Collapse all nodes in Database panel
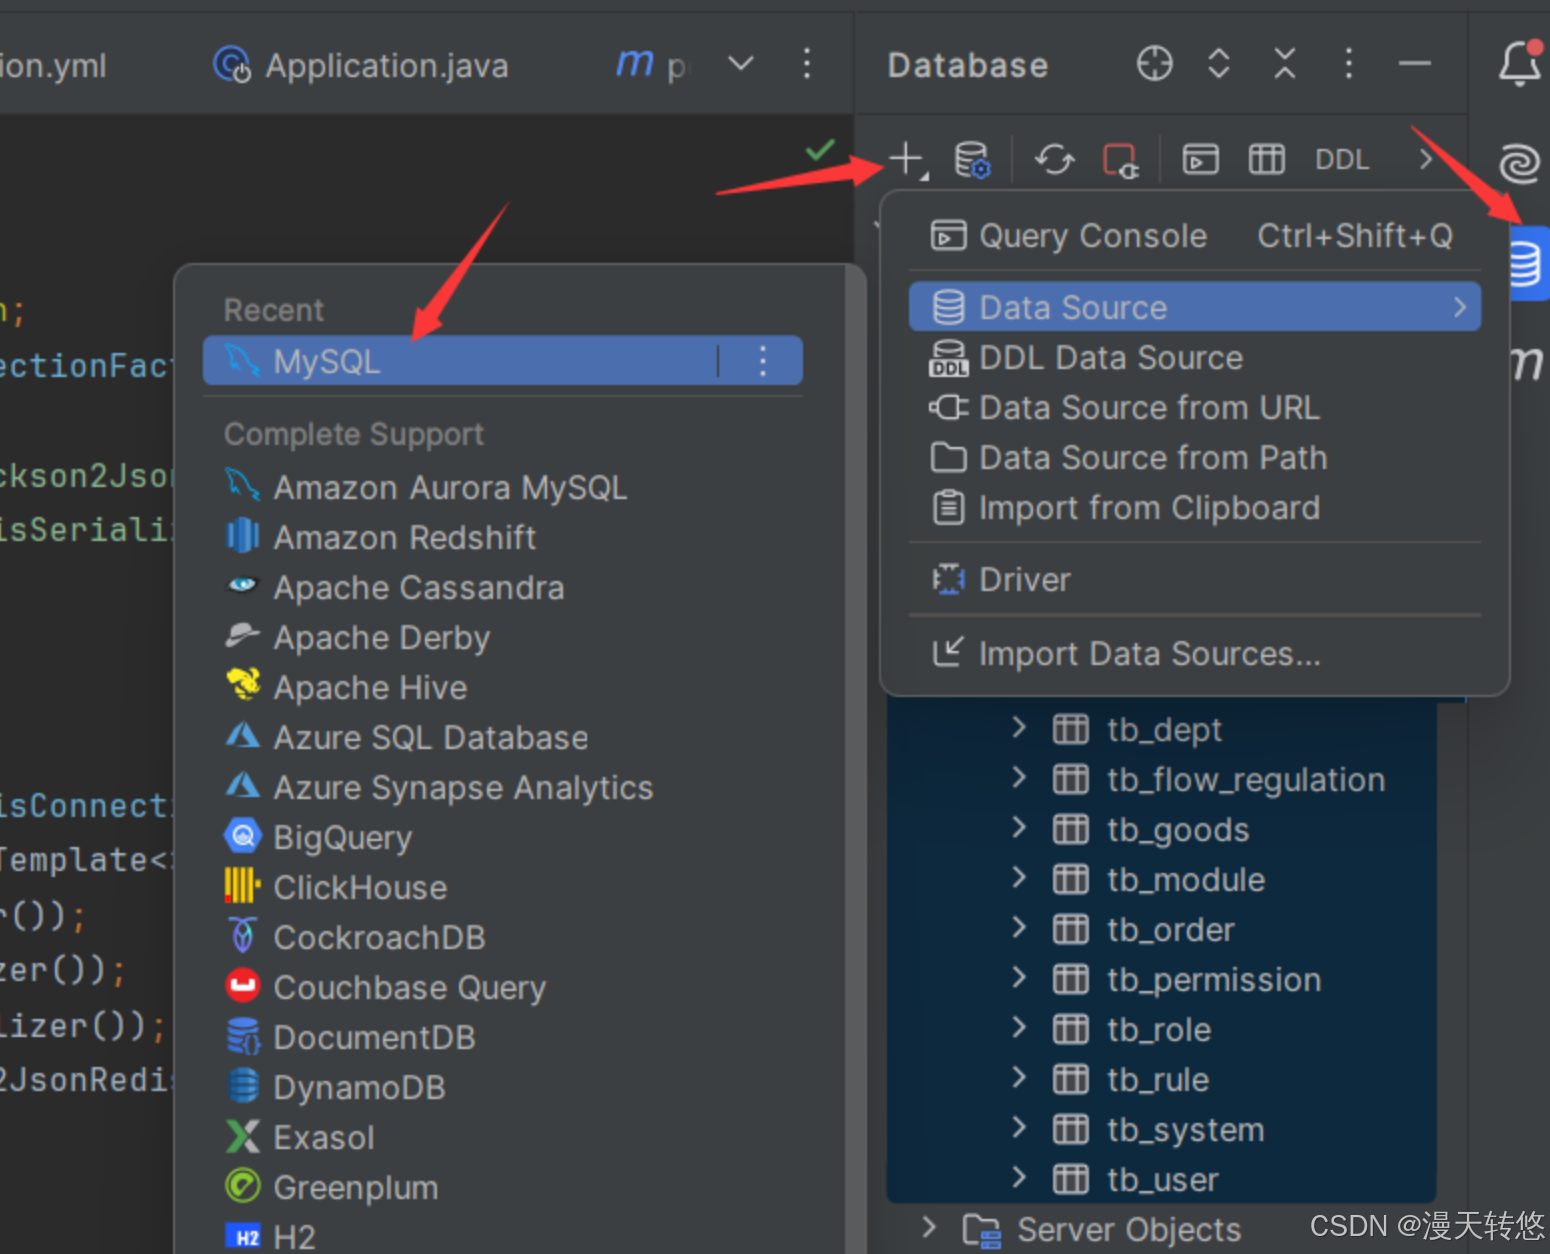The width and height of the screenshot is (1550, 1254). 1284,63
